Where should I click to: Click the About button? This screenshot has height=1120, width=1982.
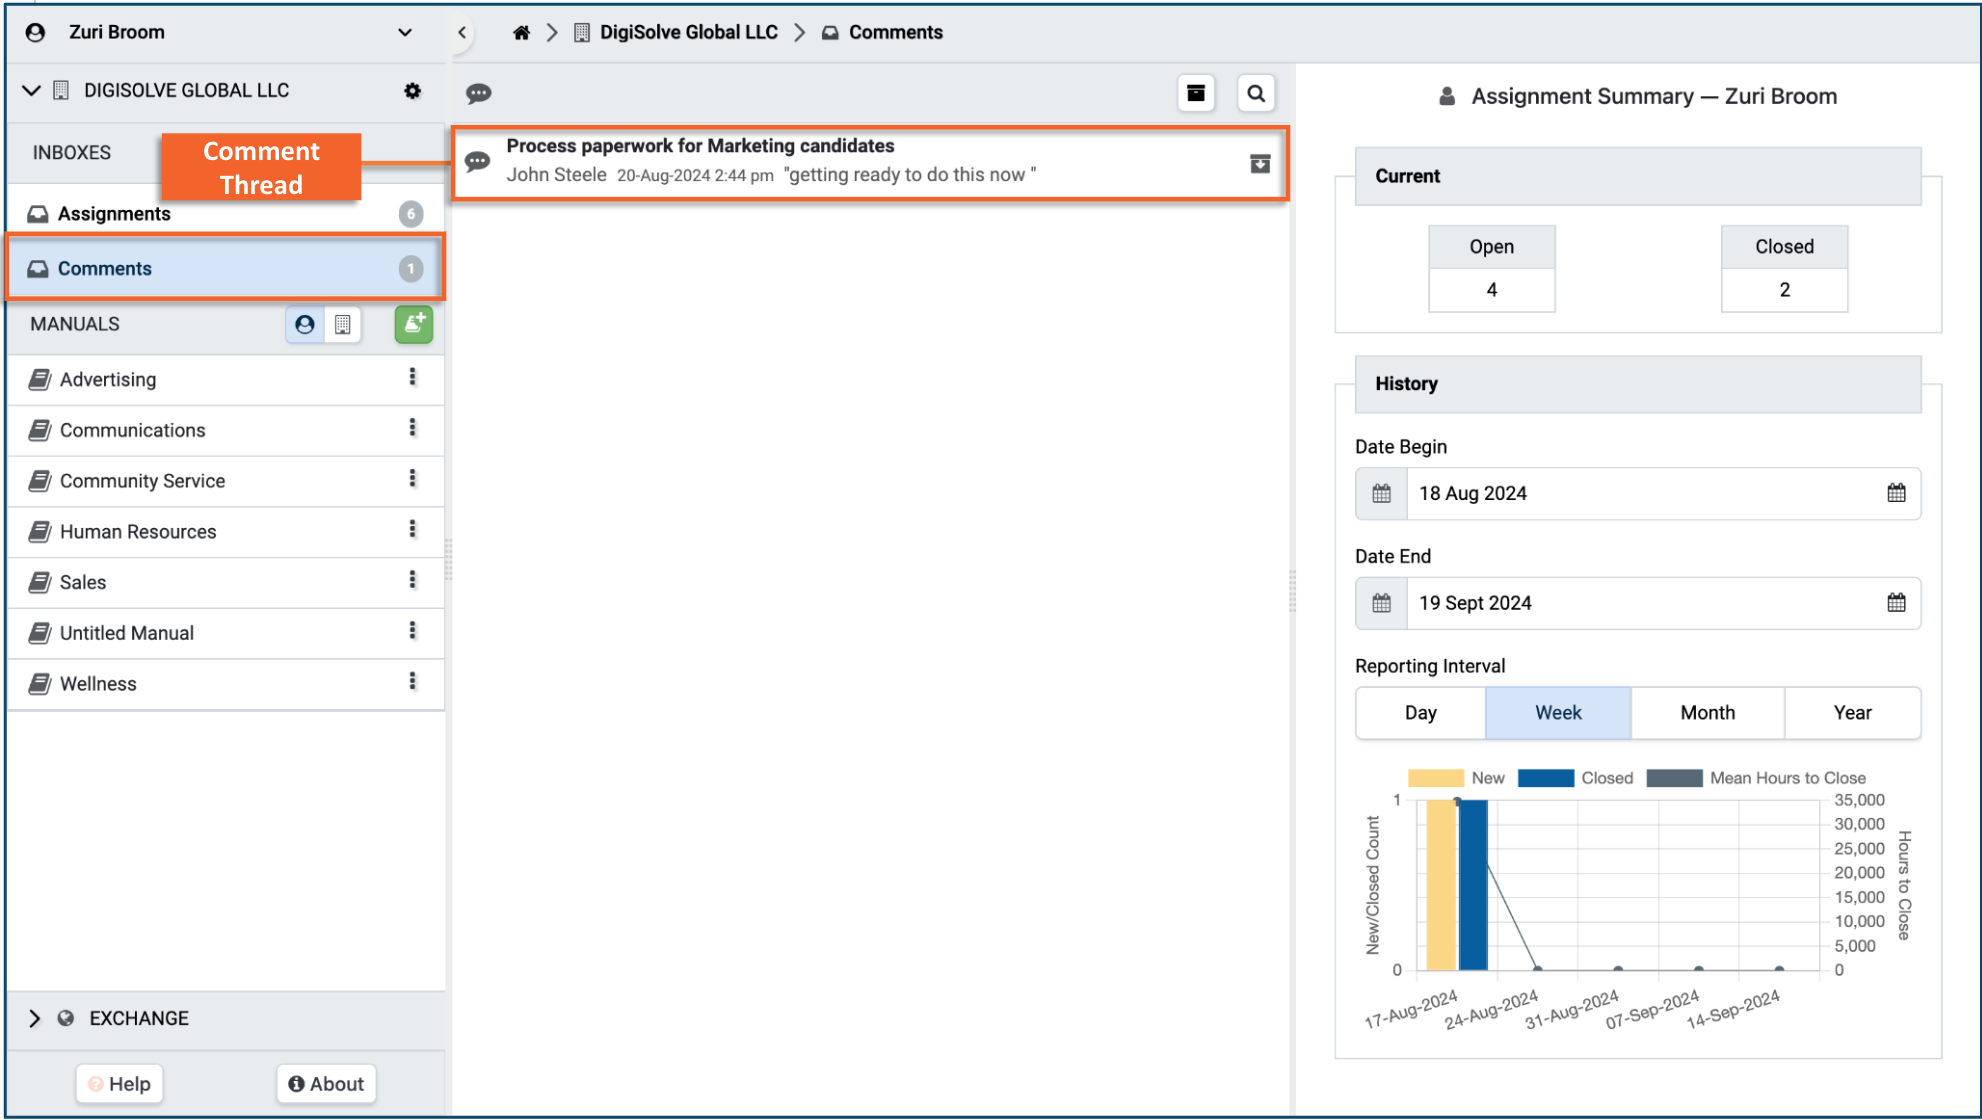point(326,1084)
